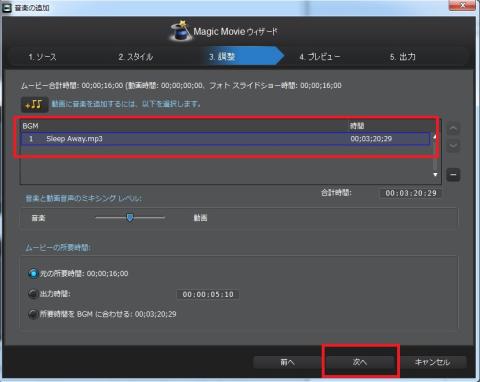Click the キャンセル button
The image size is (480, 382).
click(x=432, y=362)
